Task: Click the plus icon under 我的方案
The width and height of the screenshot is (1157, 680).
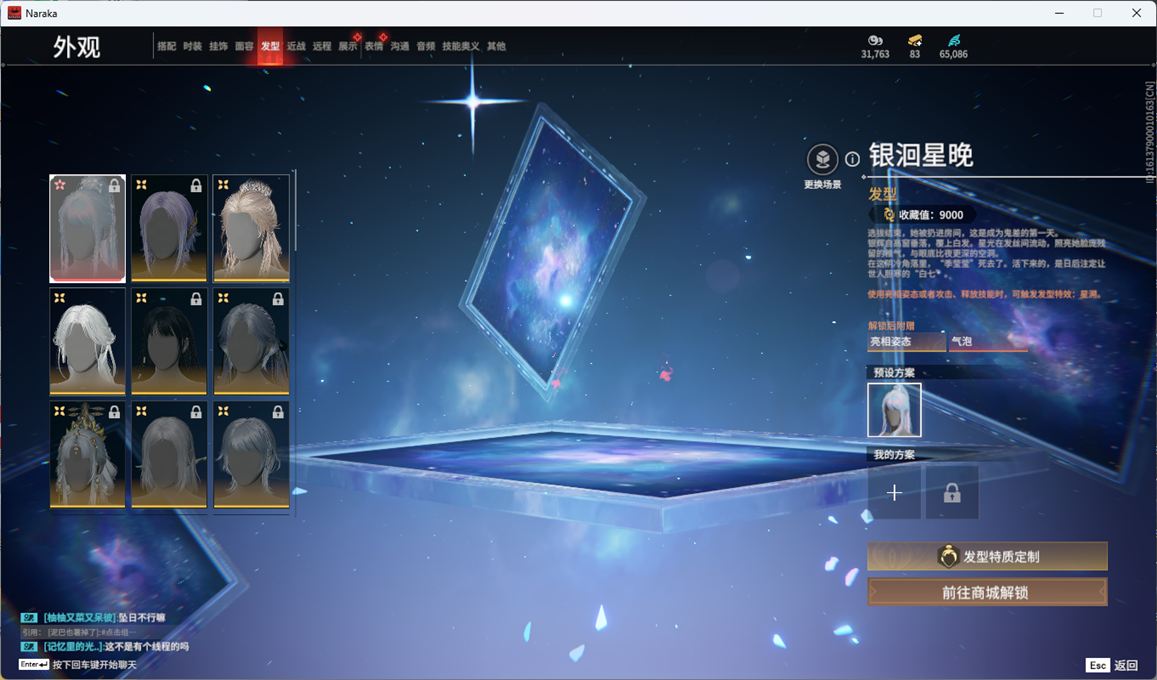Action: tap(894, 493)
